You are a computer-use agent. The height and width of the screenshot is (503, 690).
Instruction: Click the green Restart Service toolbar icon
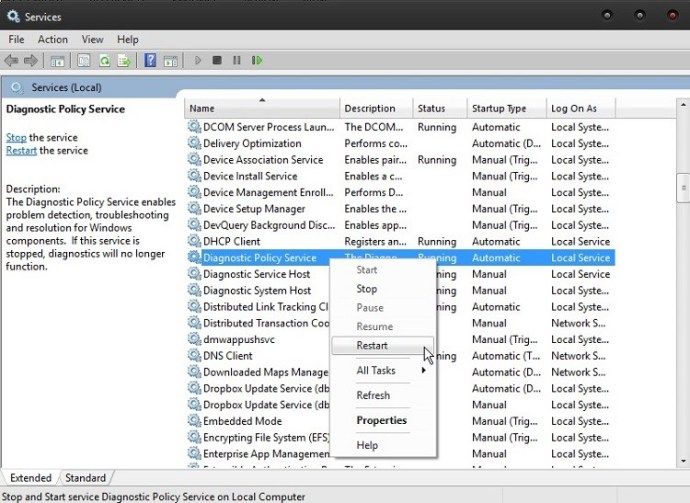(x=257, y=60)
